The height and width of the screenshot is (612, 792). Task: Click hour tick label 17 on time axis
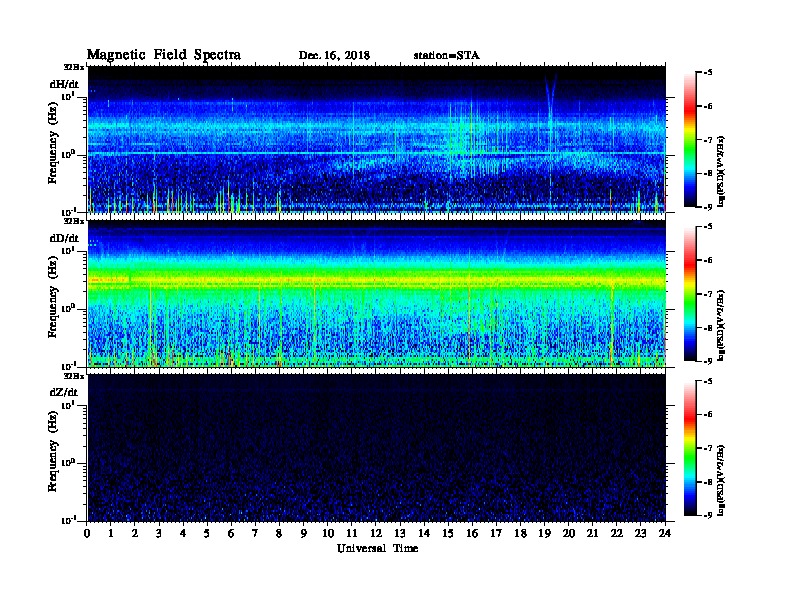496,533
